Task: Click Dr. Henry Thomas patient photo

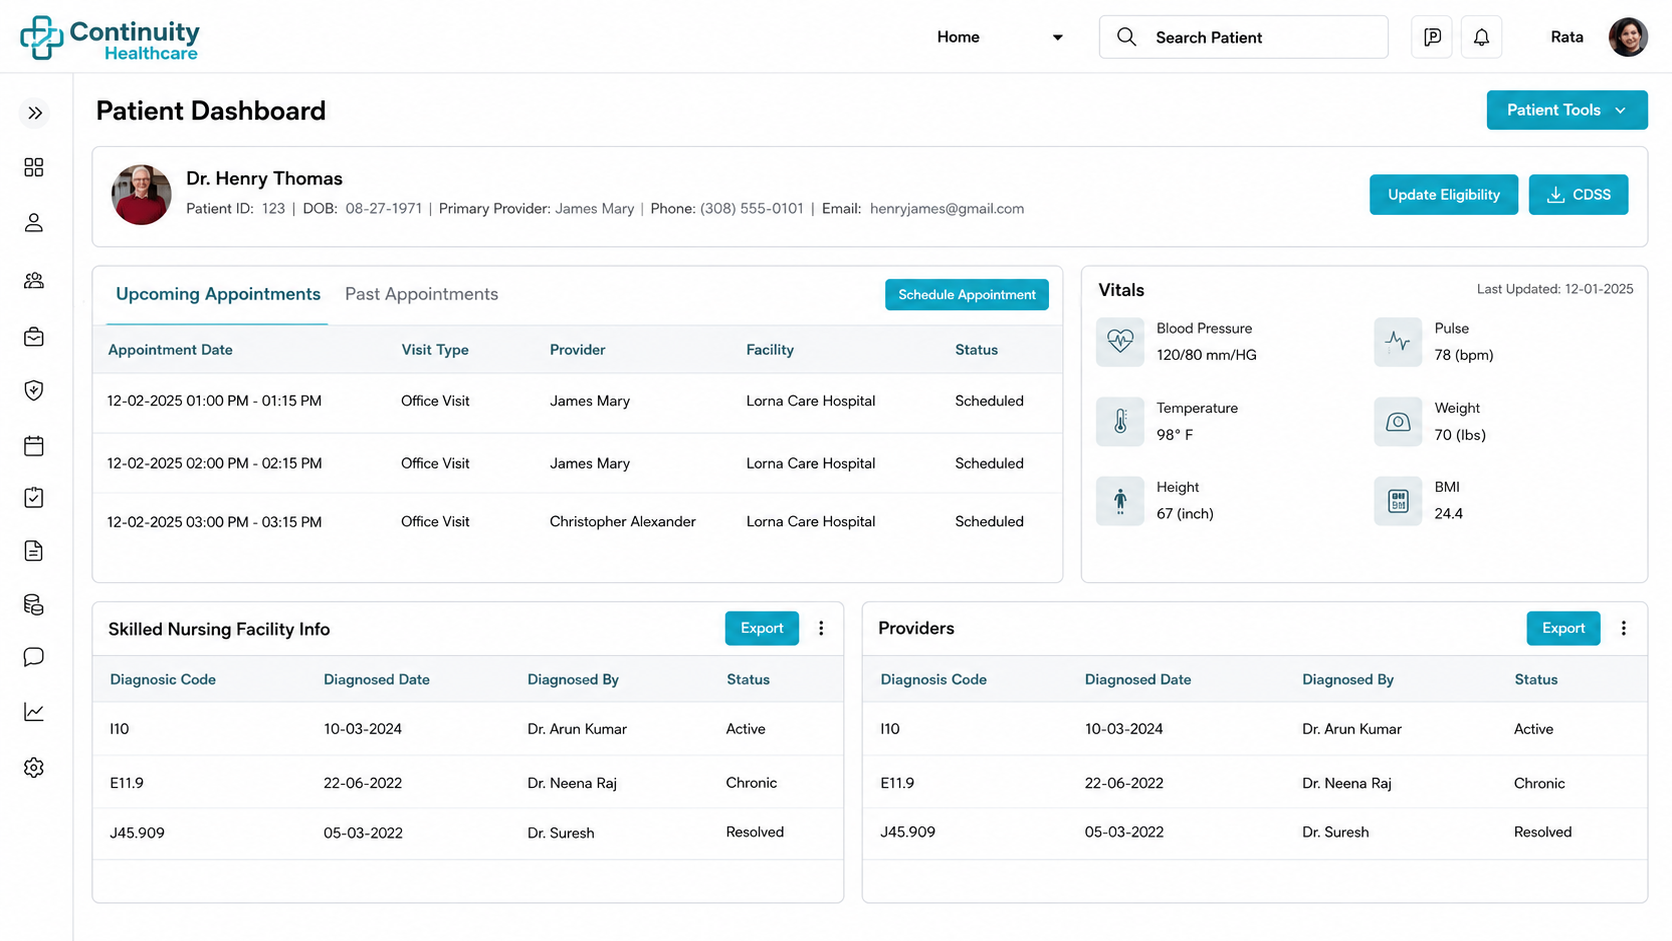Action: (141, 195)
